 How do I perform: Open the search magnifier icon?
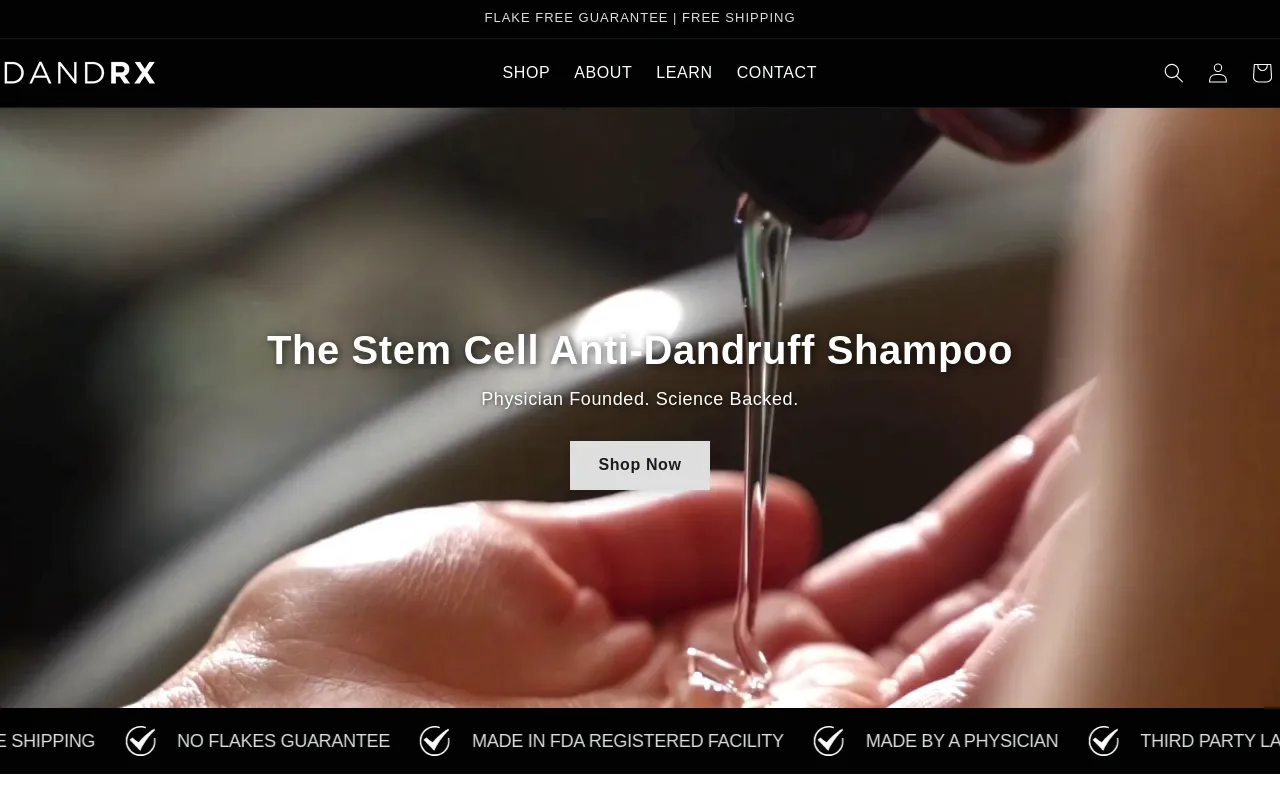(x=1174, y=73)
